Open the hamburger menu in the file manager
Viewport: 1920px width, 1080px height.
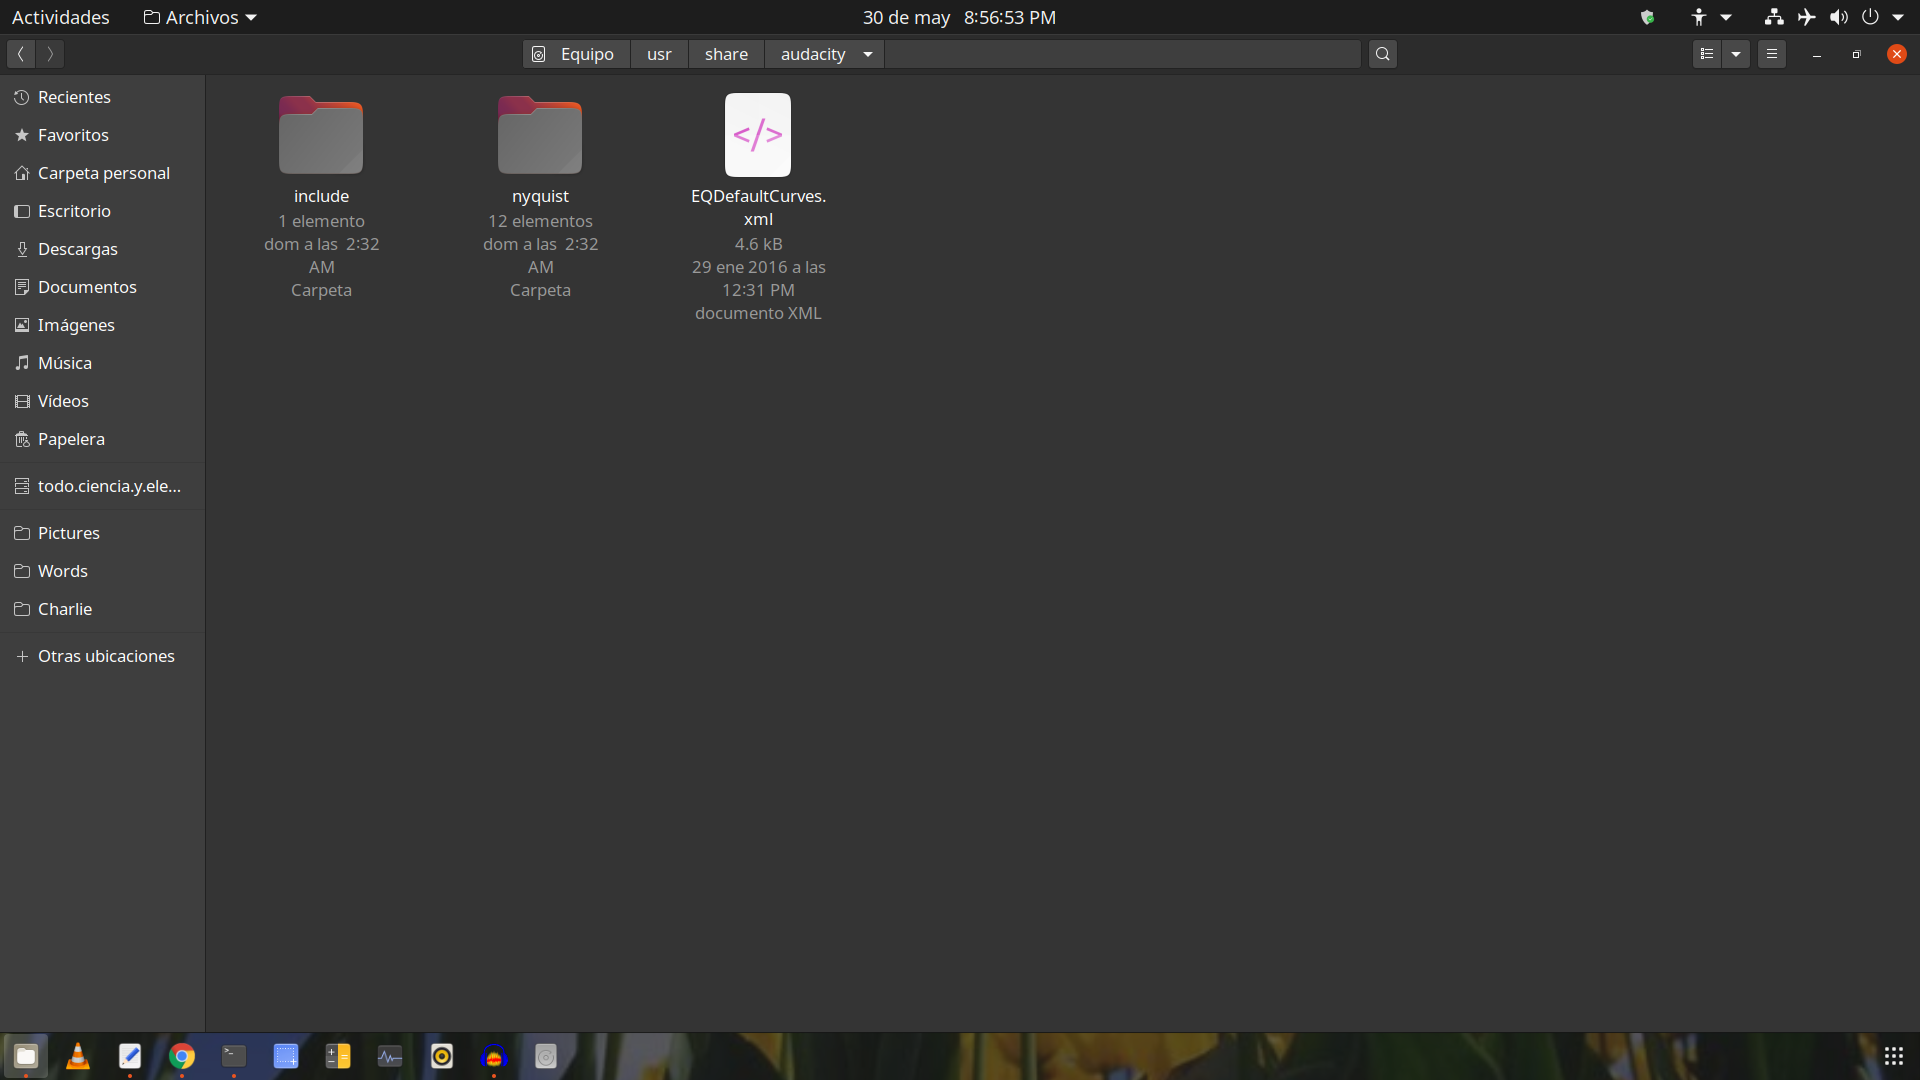(1772, 54)
